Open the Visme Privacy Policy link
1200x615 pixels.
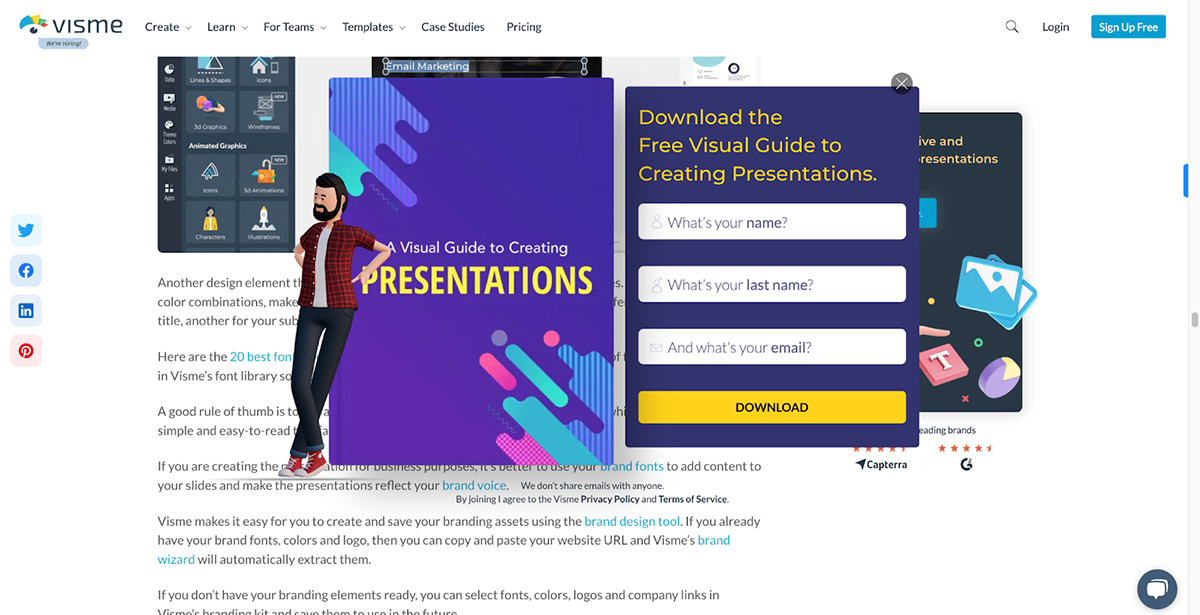(x=610, y=498)
